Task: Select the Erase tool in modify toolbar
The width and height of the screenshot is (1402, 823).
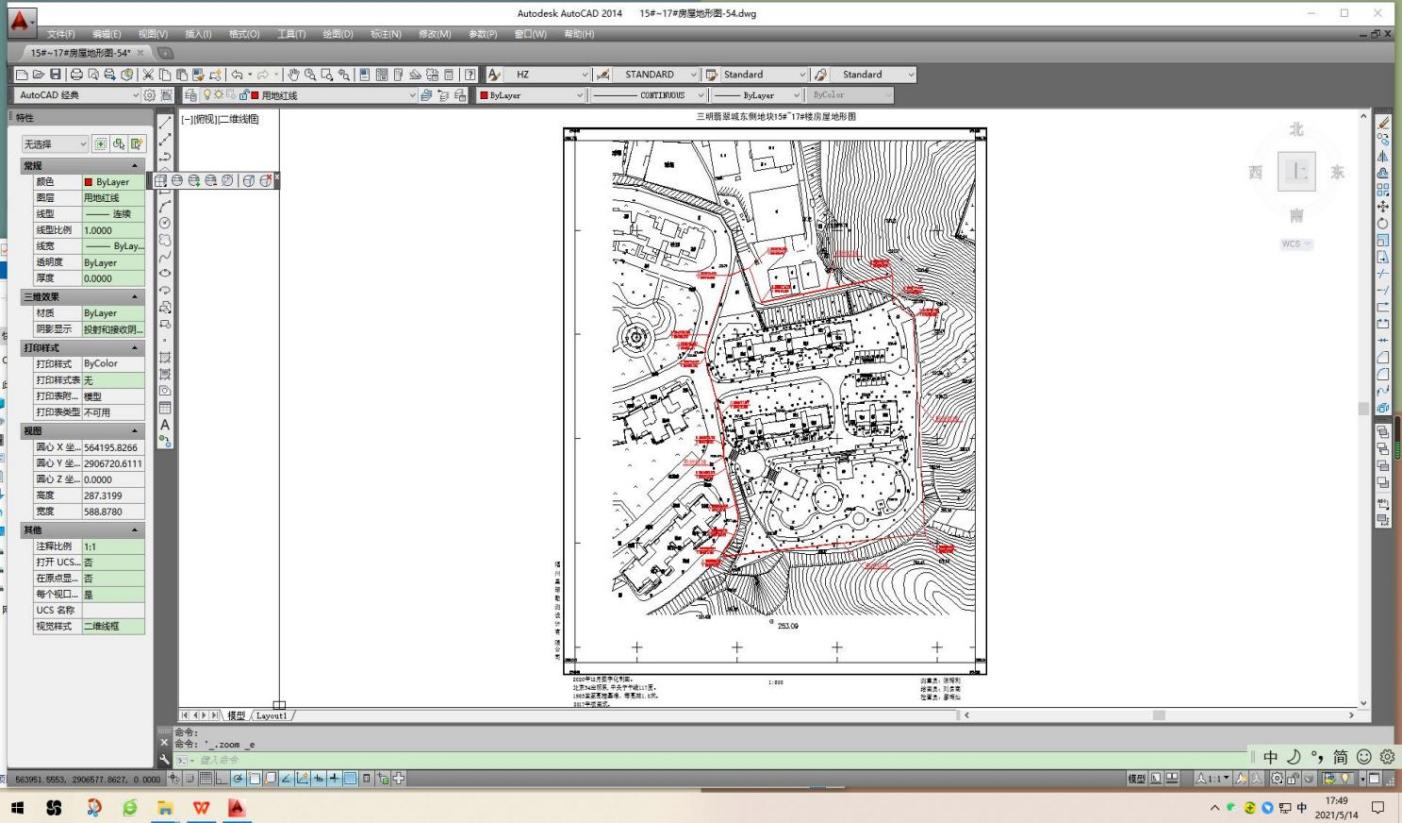Action: [1384, 122]
